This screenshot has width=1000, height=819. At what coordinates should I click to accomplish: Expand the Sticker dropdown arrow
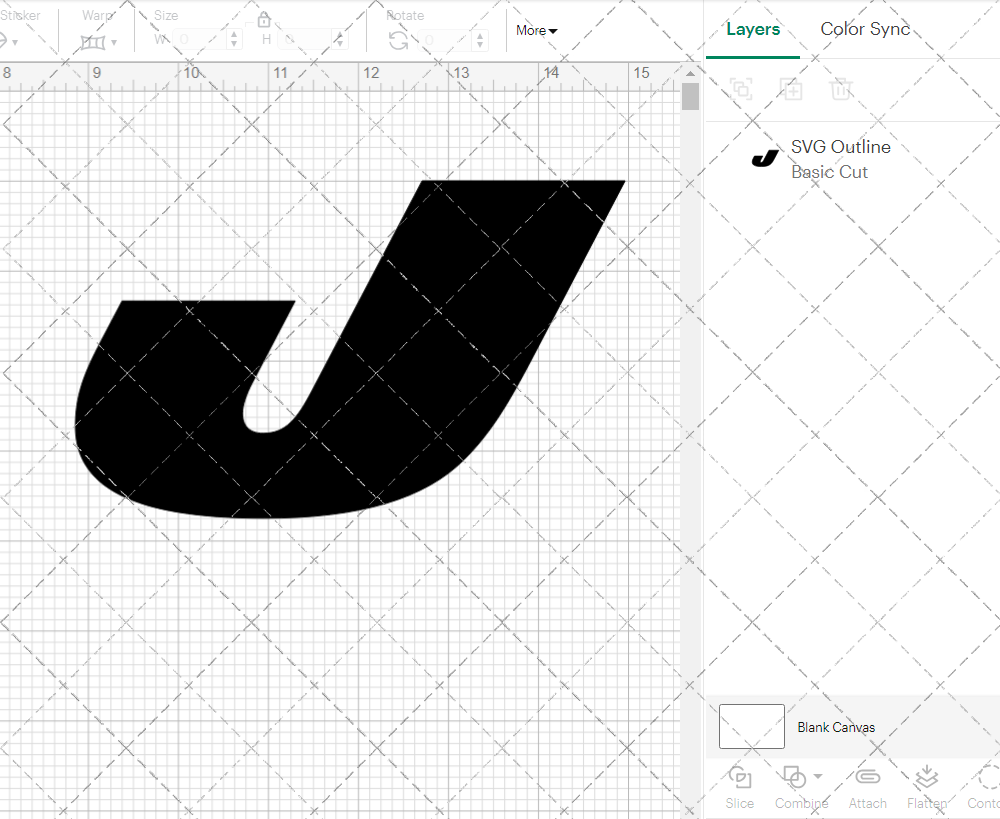(x=15, y=43)
